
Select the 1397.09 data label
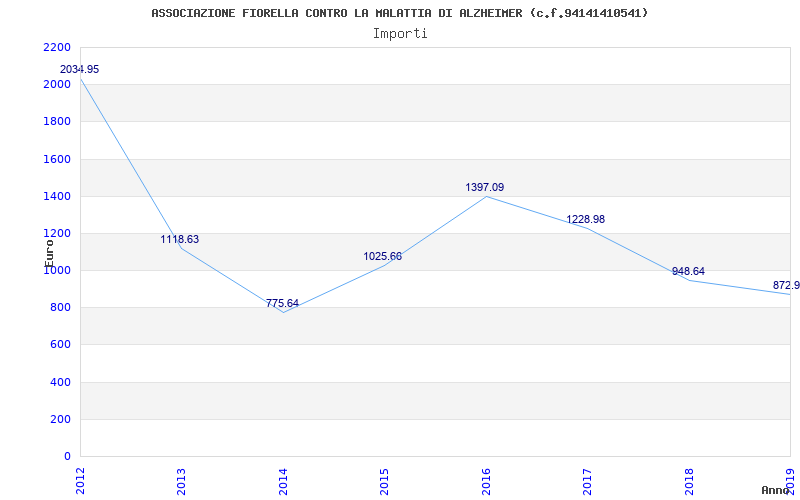tap(485, 187)
